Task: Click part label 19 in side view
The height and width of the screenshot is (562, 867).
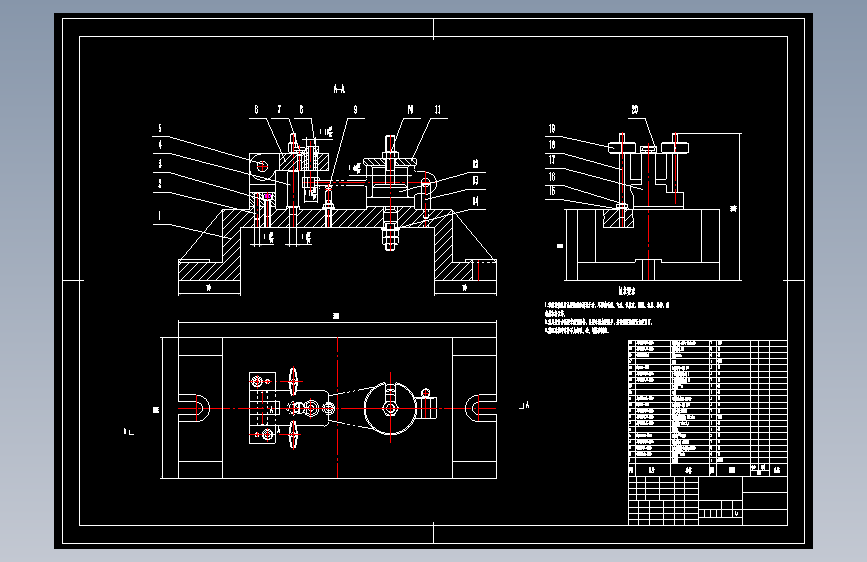Action: coord(551,128)
